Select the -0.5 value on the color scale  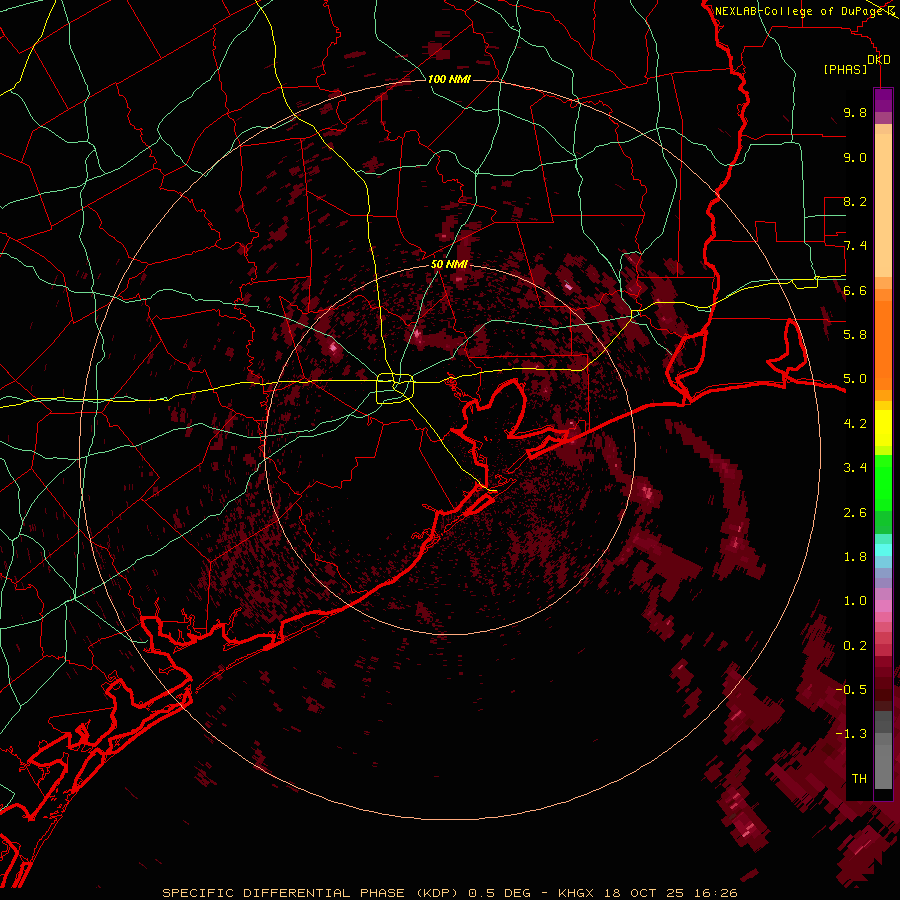851,690
